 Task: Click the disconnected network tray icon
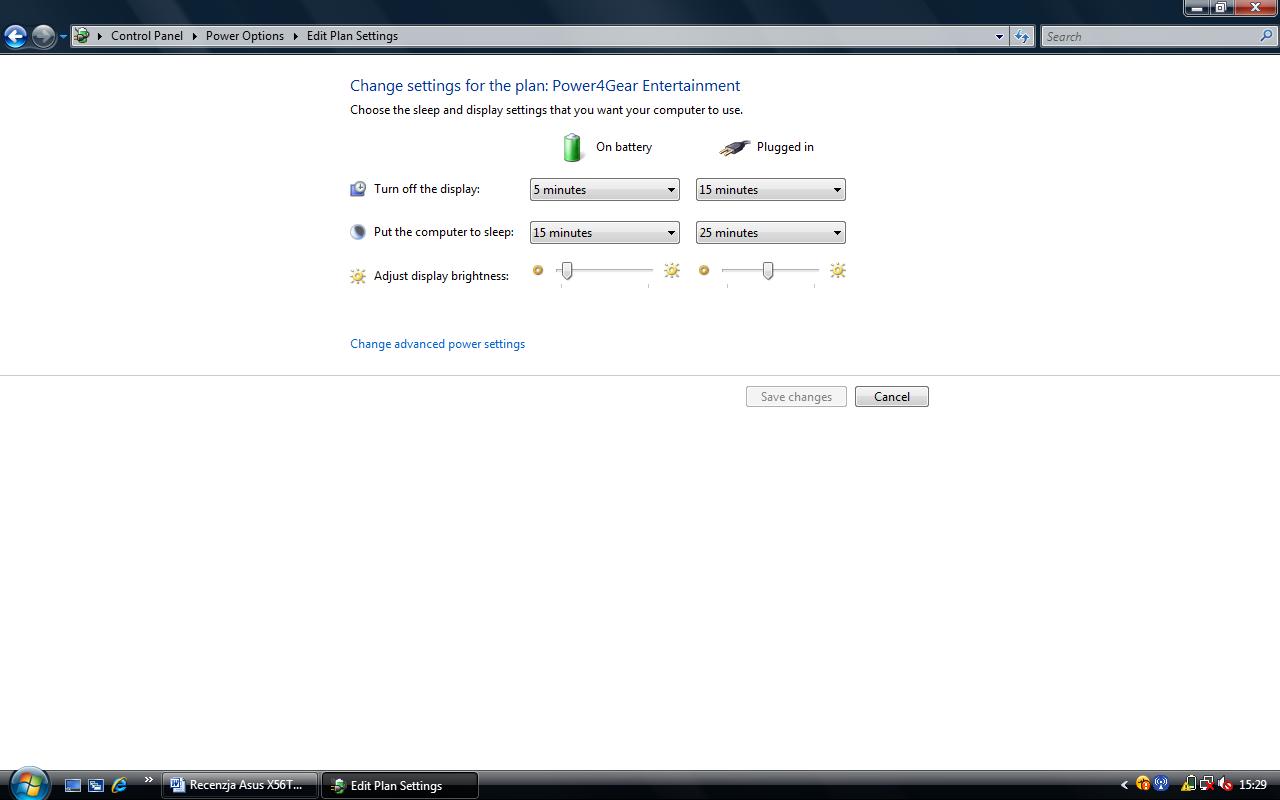(x=1207, y=785)
